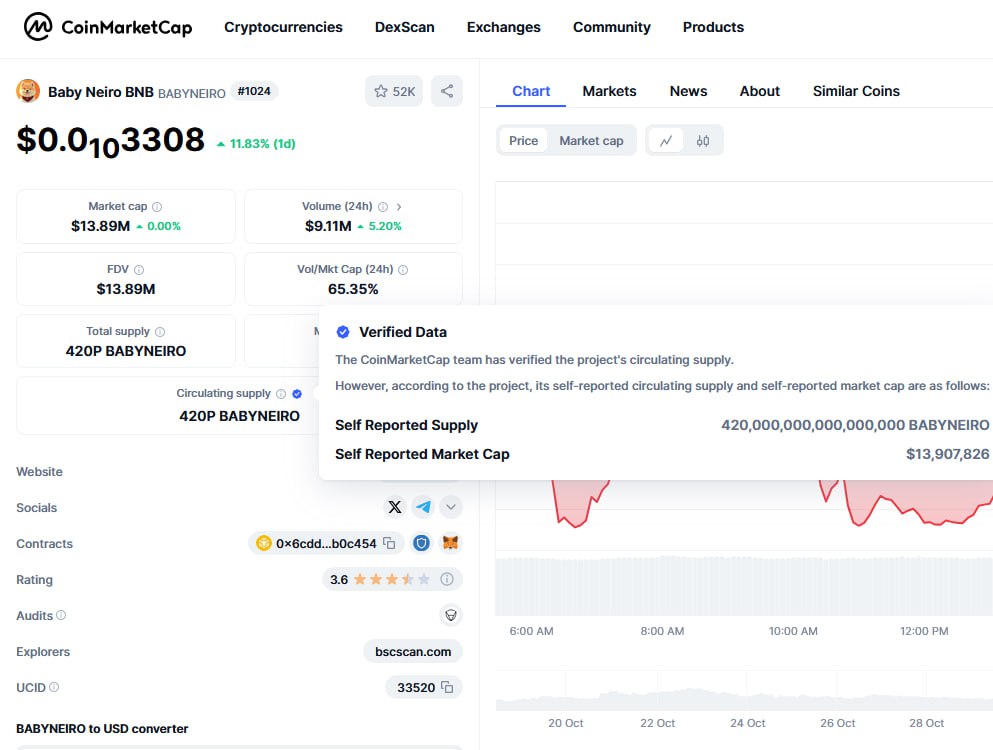Open the Telegram social icon
The height and width of the screenshot is (750, 993).
(x=423, y=507)
